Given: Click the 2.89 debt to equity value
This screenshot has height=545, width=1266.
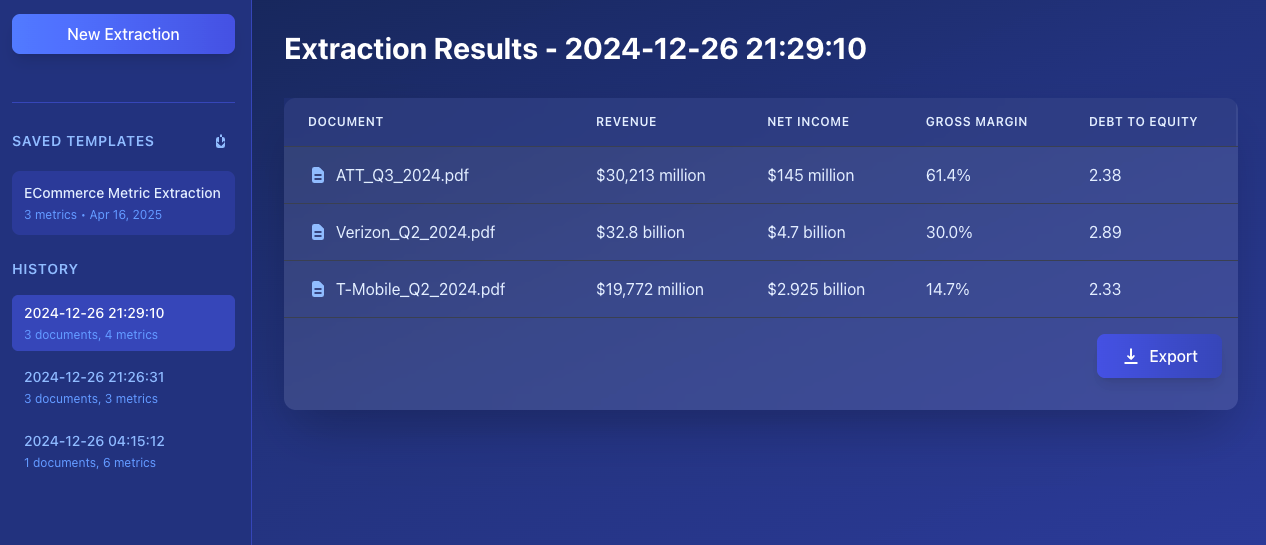Looking at the screenshot, I should (x=1105, y=233).
